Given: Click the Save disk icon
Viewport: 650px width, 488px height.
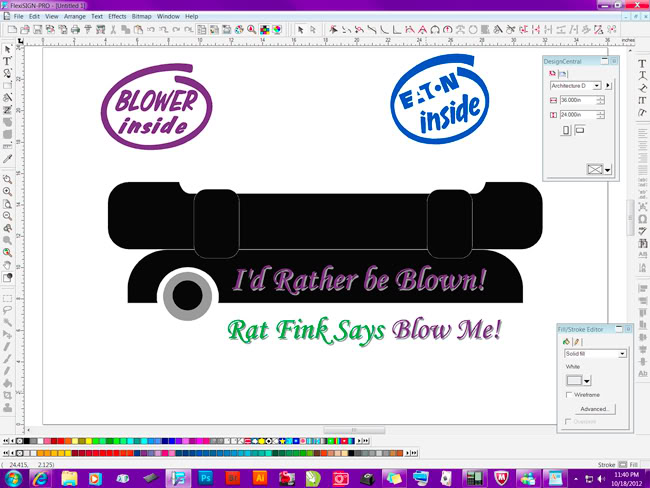Looking at the screenshot, I should click(x=38, y=29).
